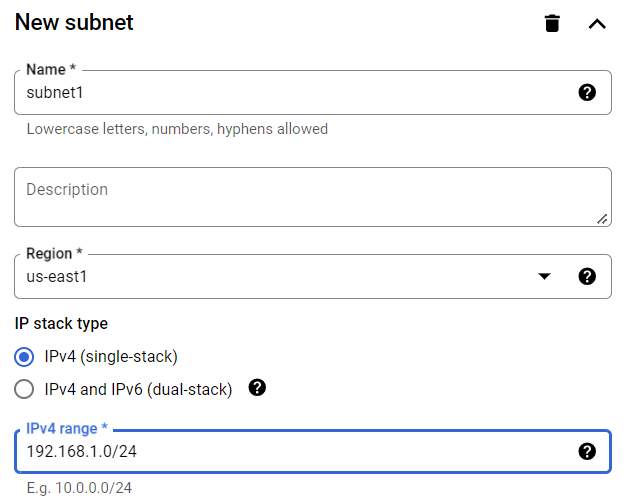This screenshot has width=629, height=504.
Task: Click the "IPv4 and IPv6 (dual-stack)" label
Action: tap(139, 389)
